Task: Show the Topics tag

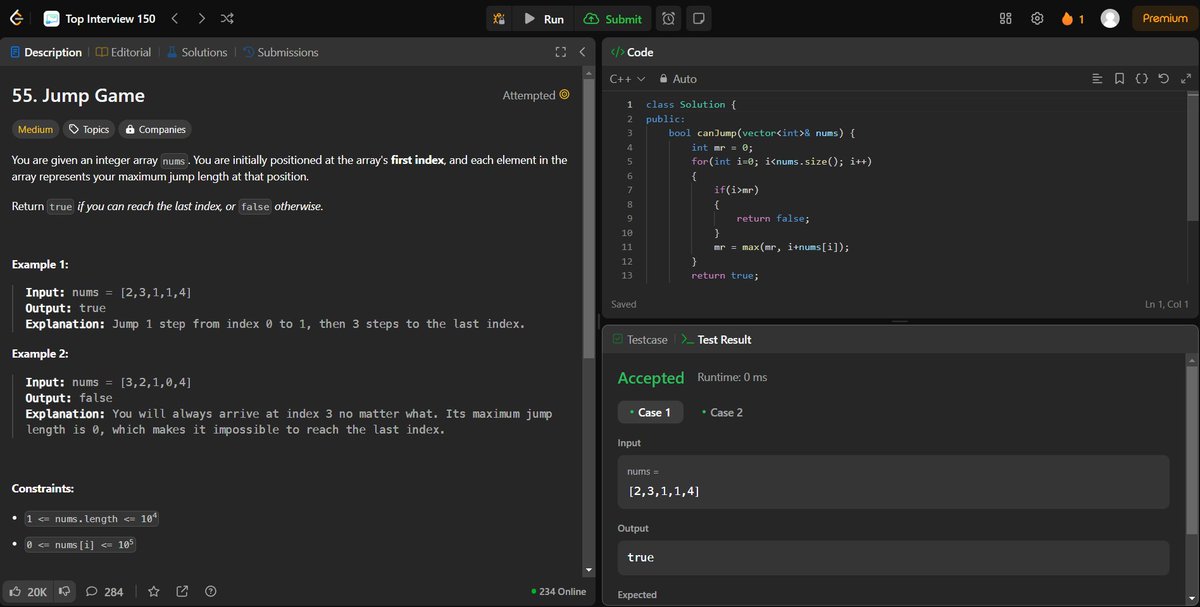Action: (88, 129)
